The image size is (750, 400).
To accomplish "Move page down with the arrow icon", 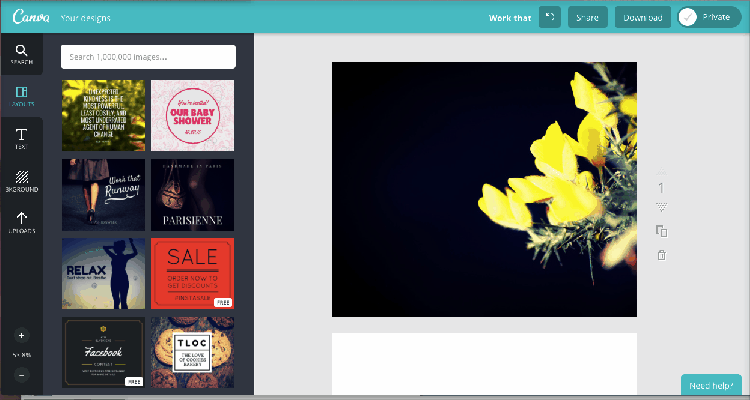I will point(661,207).
